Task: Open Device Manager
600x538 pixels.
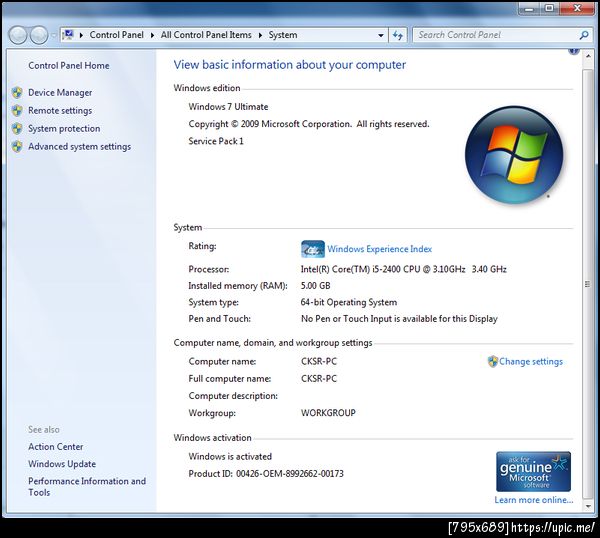Action: [60, 93]
